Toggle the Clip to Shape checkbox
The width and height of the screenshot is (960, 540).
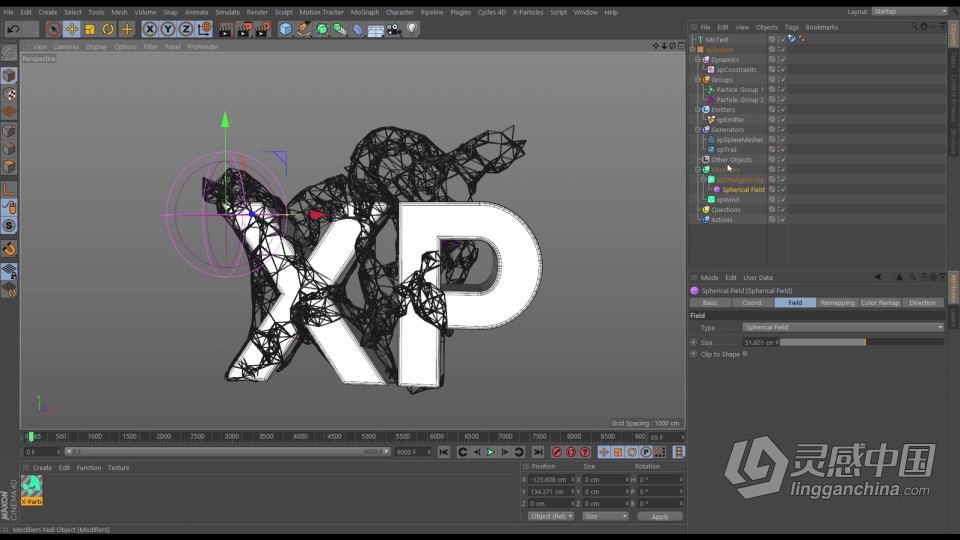[x=745, y=354]
